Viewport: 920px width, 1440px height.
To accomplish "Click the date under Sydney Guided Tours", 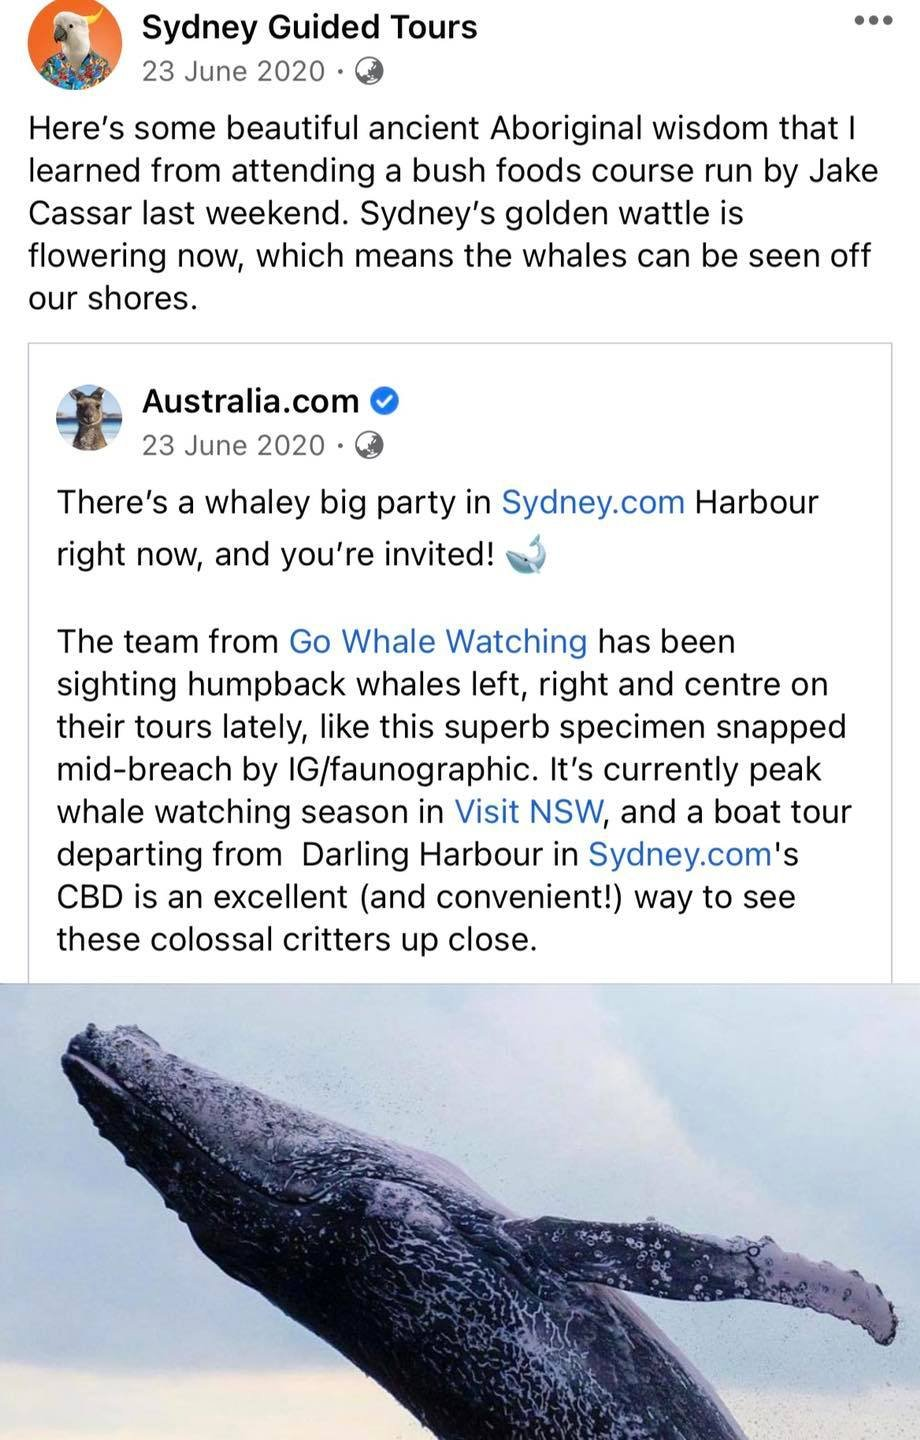I will 233,71.
